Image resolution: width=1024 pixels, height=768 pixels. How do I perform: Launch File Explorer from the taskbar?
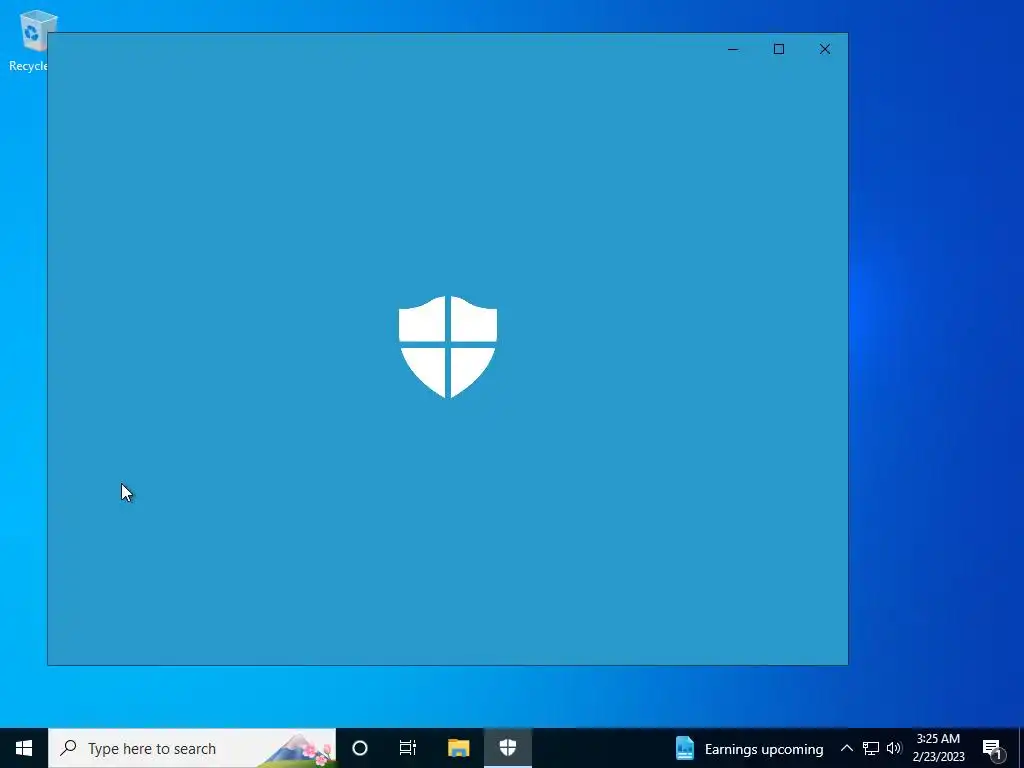pyautogui.click(x=458, y=748)
